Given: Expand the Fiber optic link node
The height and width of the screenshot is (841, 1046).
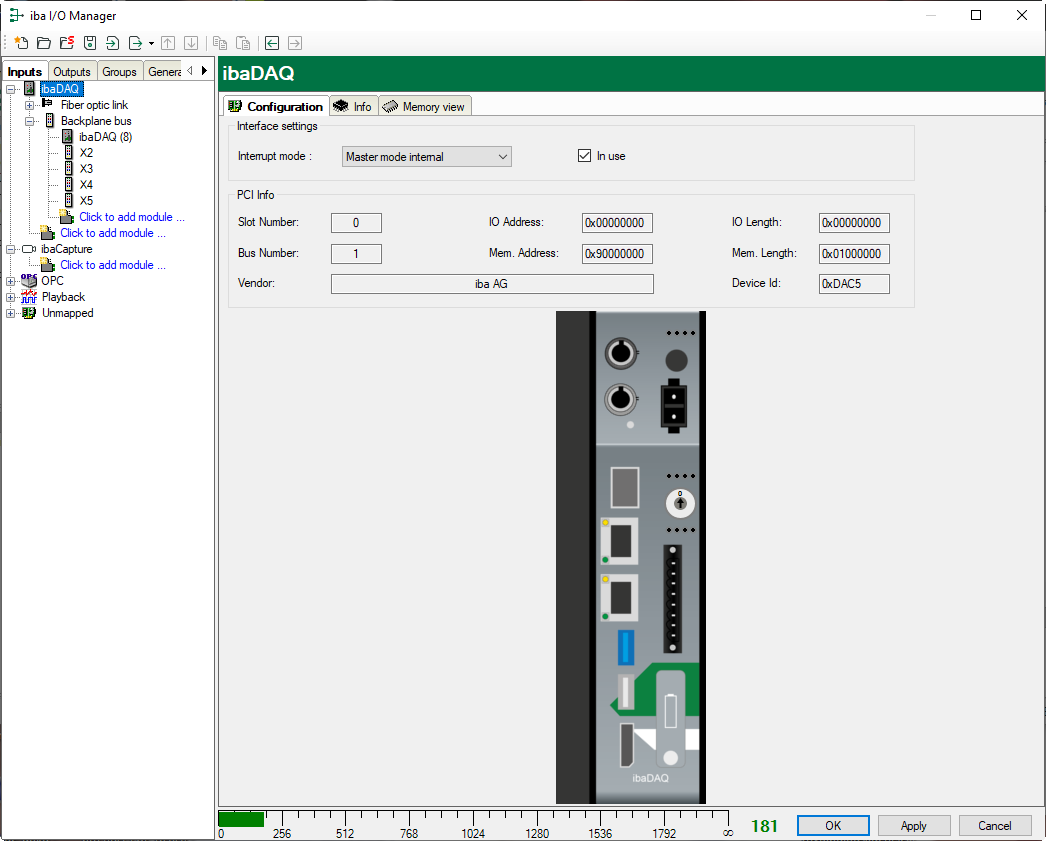Looking at the screenshot, I should [30, 105].
